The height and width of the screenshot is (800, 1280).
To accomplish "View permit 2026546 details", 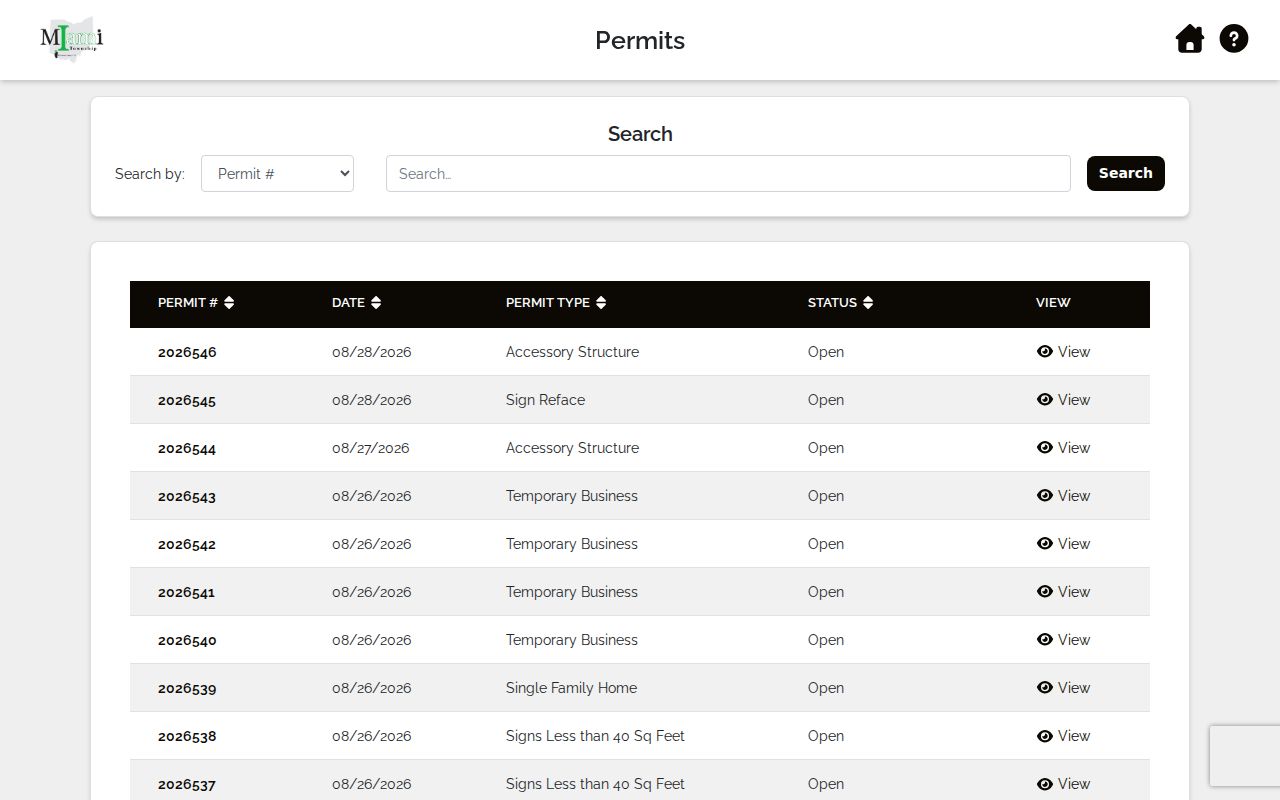I will 1063,352.
